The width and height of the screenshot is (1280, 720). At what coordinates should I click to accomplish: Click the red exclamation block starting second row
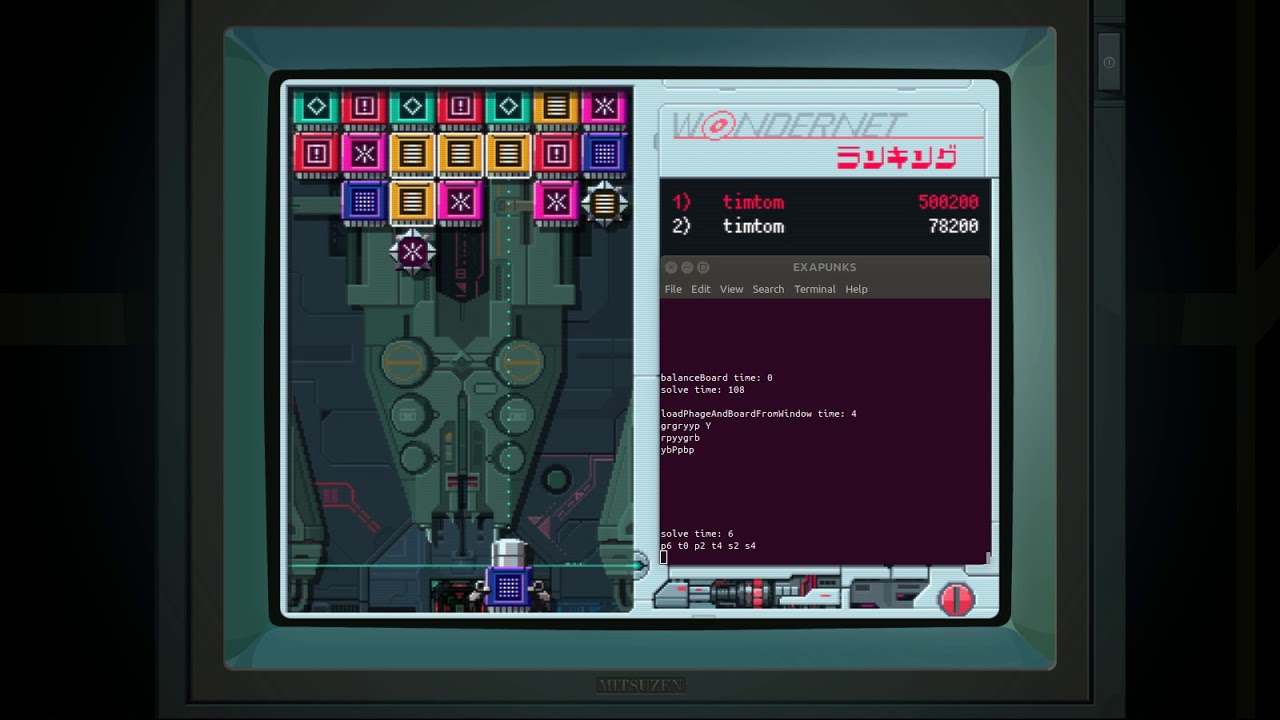[316, 154]
